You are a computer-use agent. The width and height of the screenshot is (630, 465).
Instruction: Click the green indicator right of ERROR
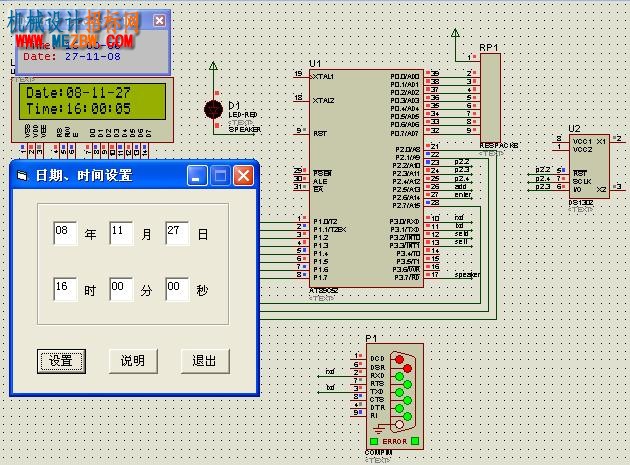(415, 441)
